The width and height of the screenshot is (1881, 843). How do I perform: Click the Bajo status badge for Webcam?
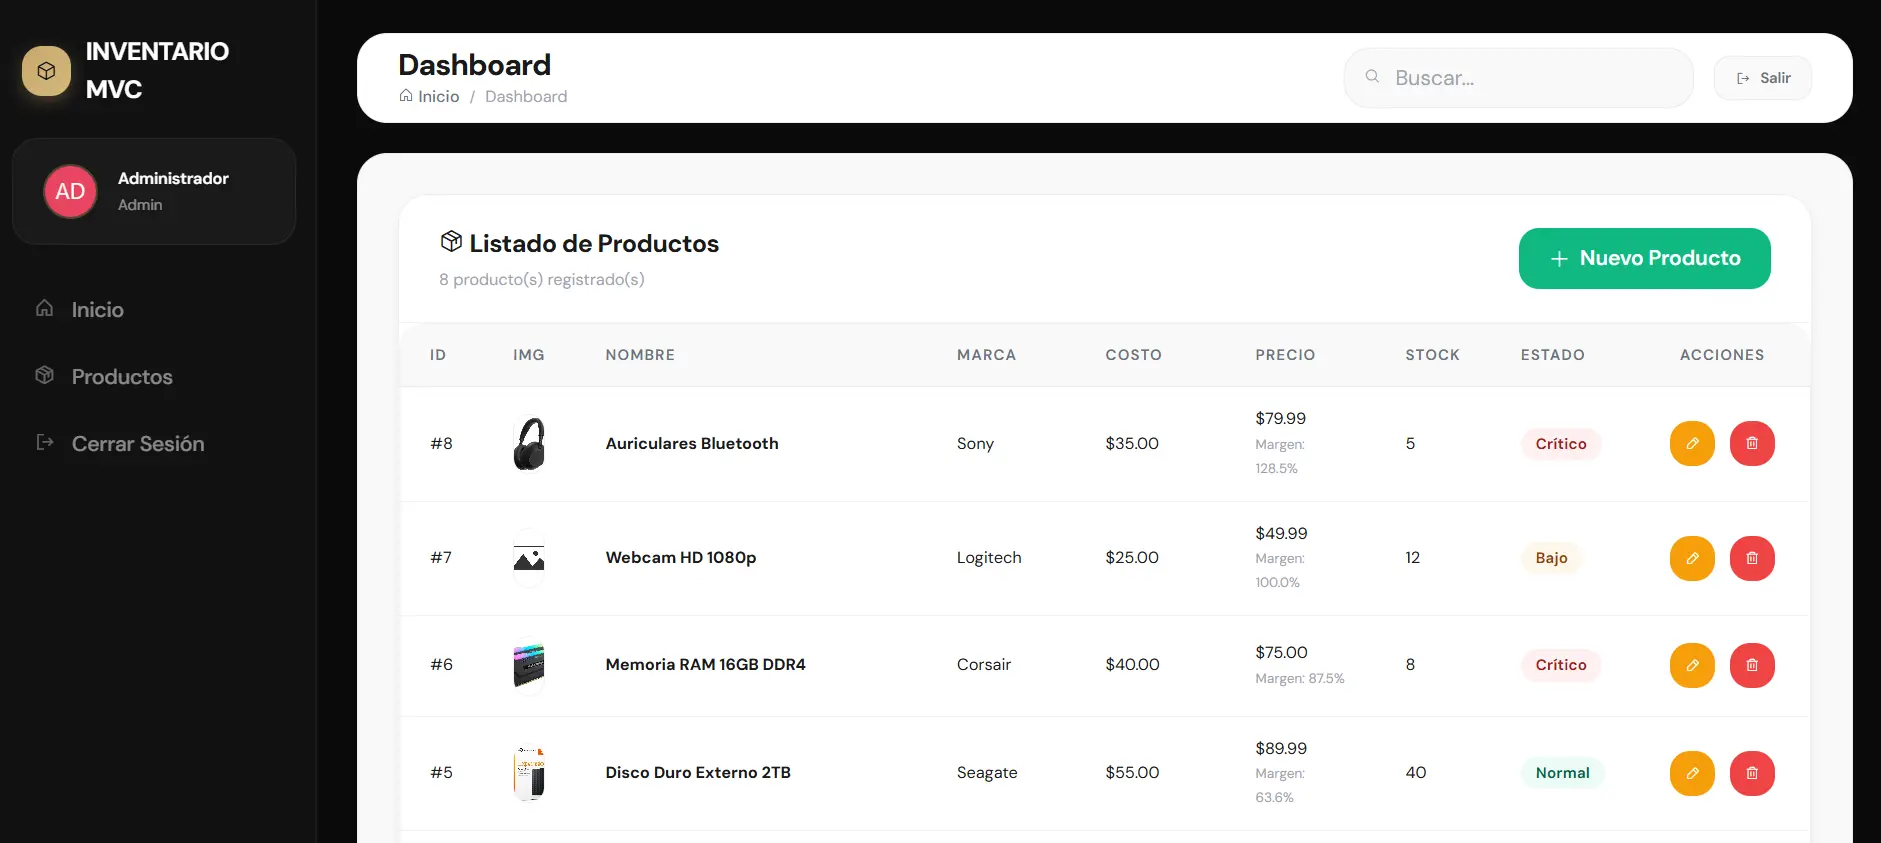(x=1551, y=558)
